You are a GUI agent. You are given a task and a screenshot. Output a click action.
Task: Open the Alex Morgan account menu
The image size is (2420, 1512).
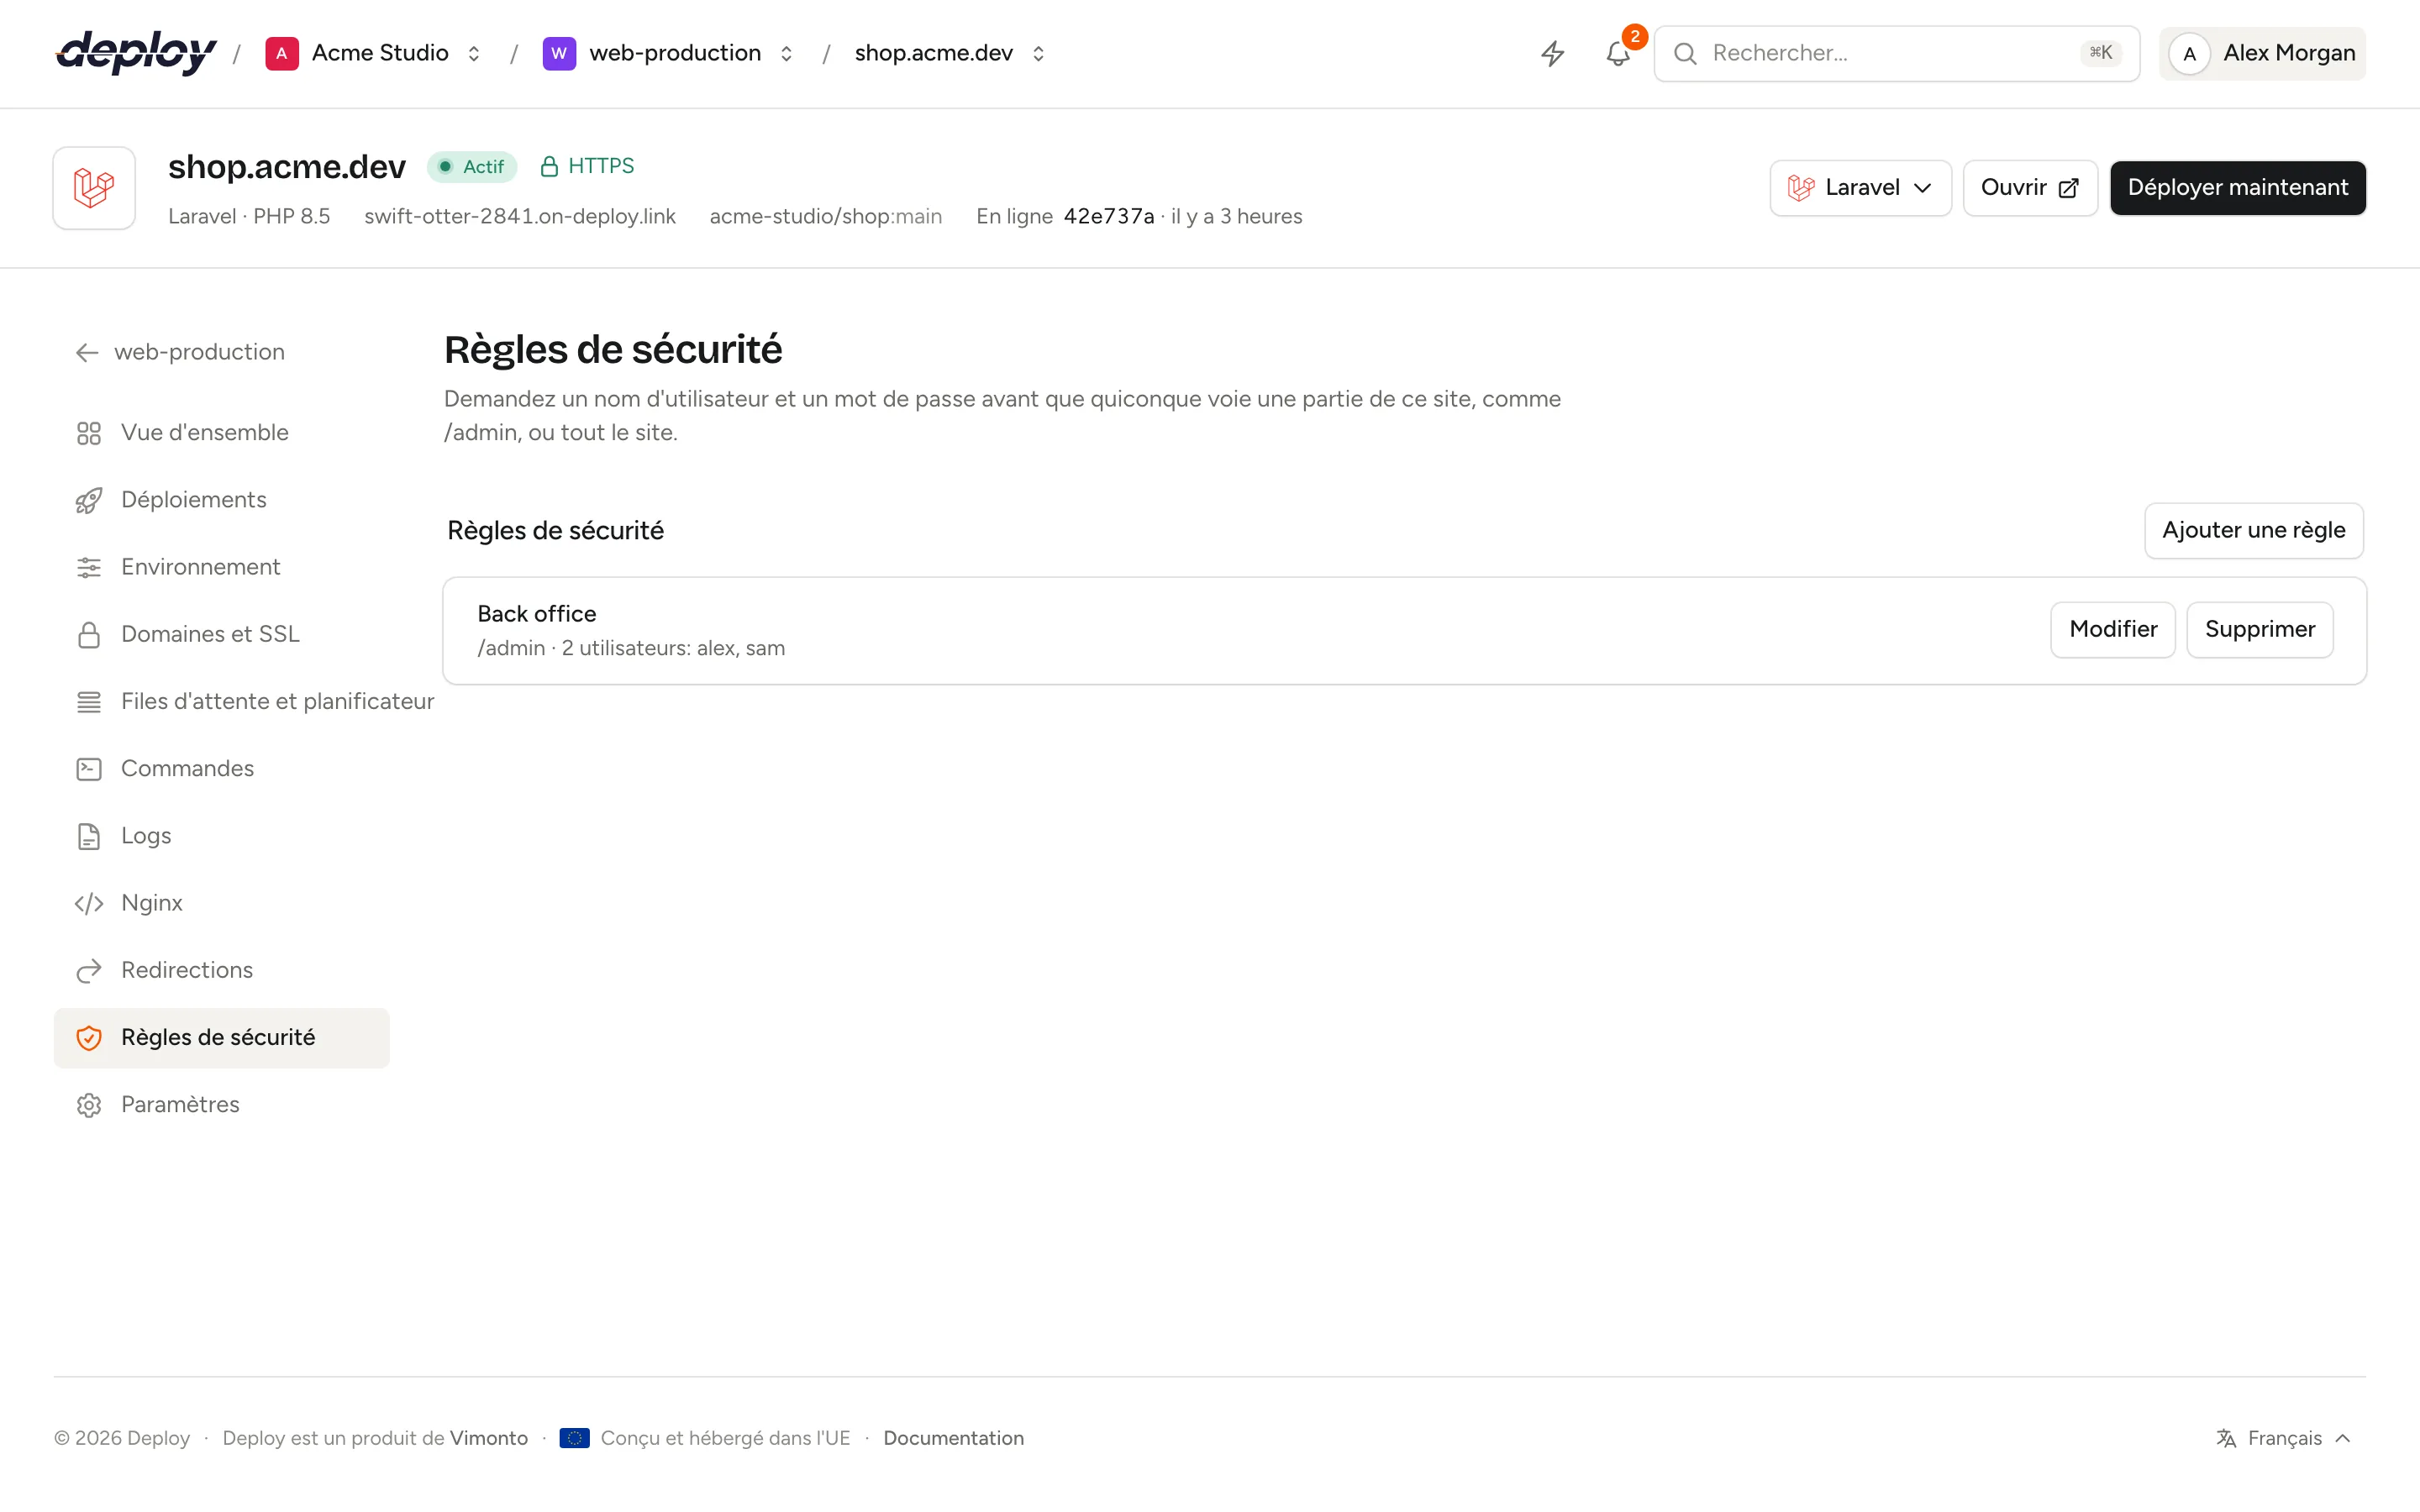tap(2262, 54)
